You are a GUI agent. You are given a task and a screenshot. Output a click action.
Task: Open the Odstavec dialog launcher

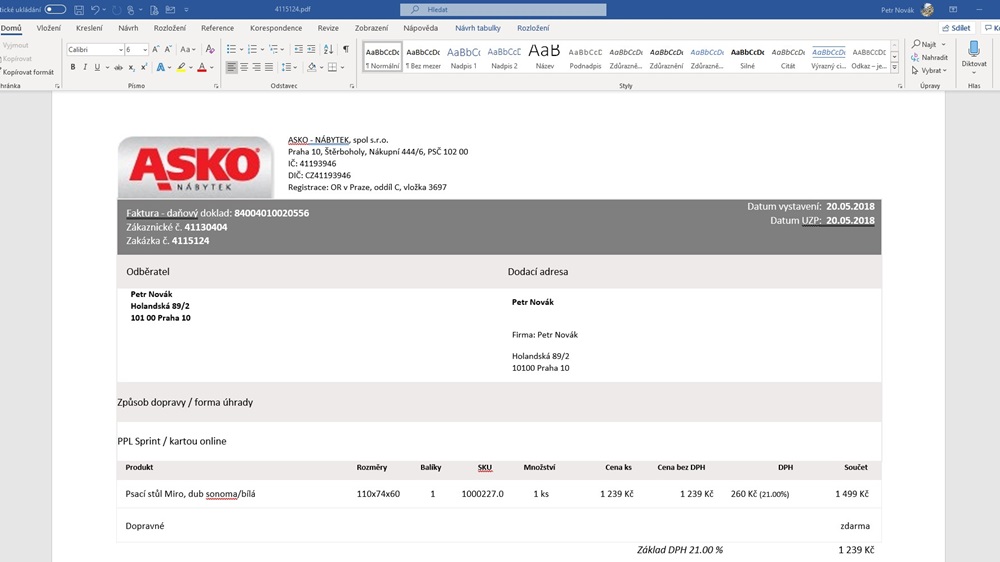pyautogui.click(x=352, y=85)
